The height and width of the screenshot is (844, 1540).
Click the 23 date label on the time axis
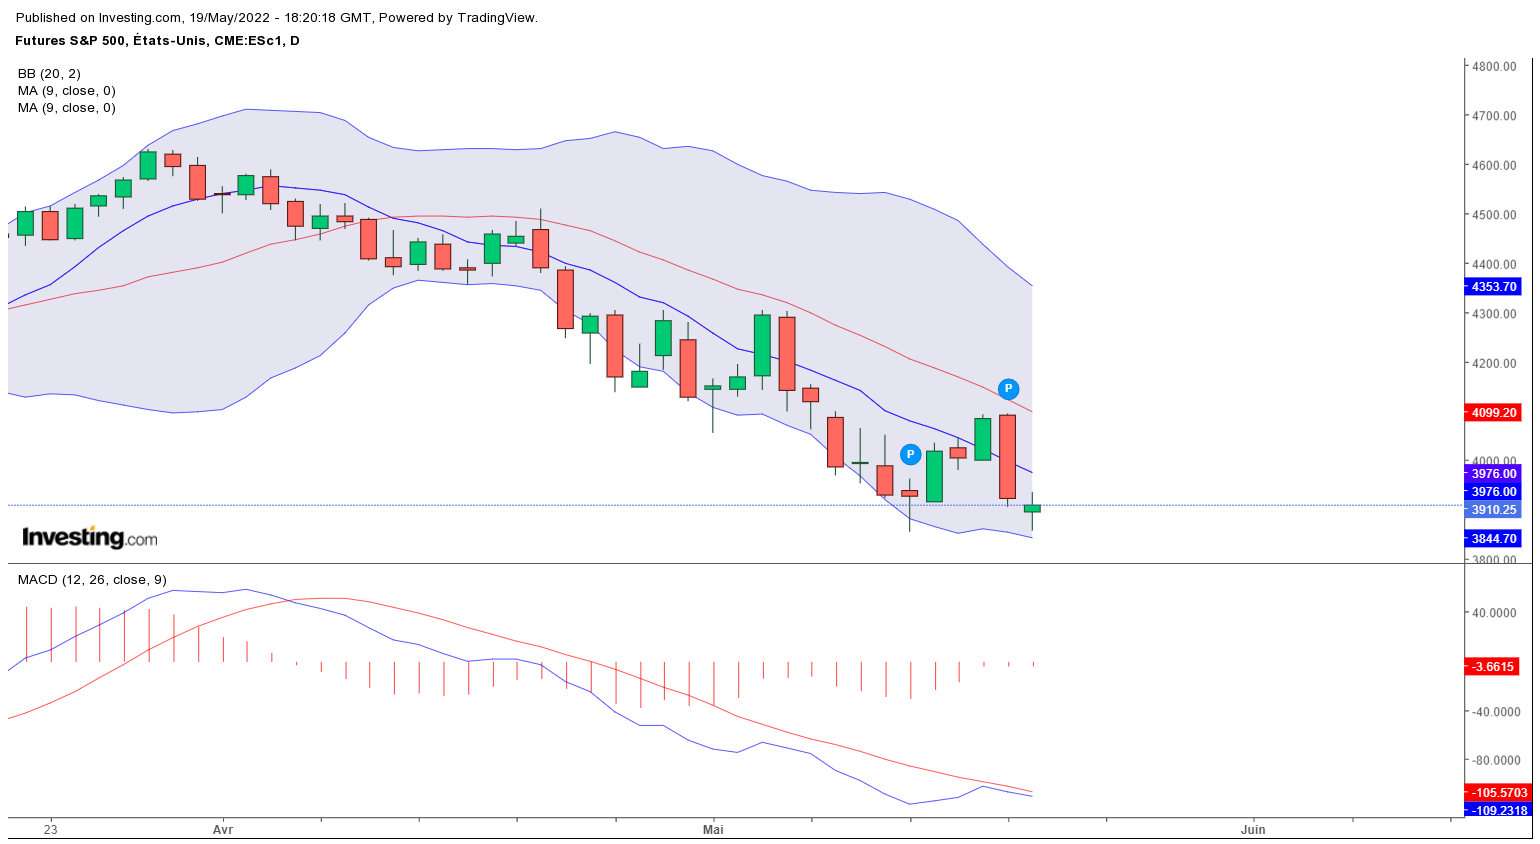[x=51, y=830]
